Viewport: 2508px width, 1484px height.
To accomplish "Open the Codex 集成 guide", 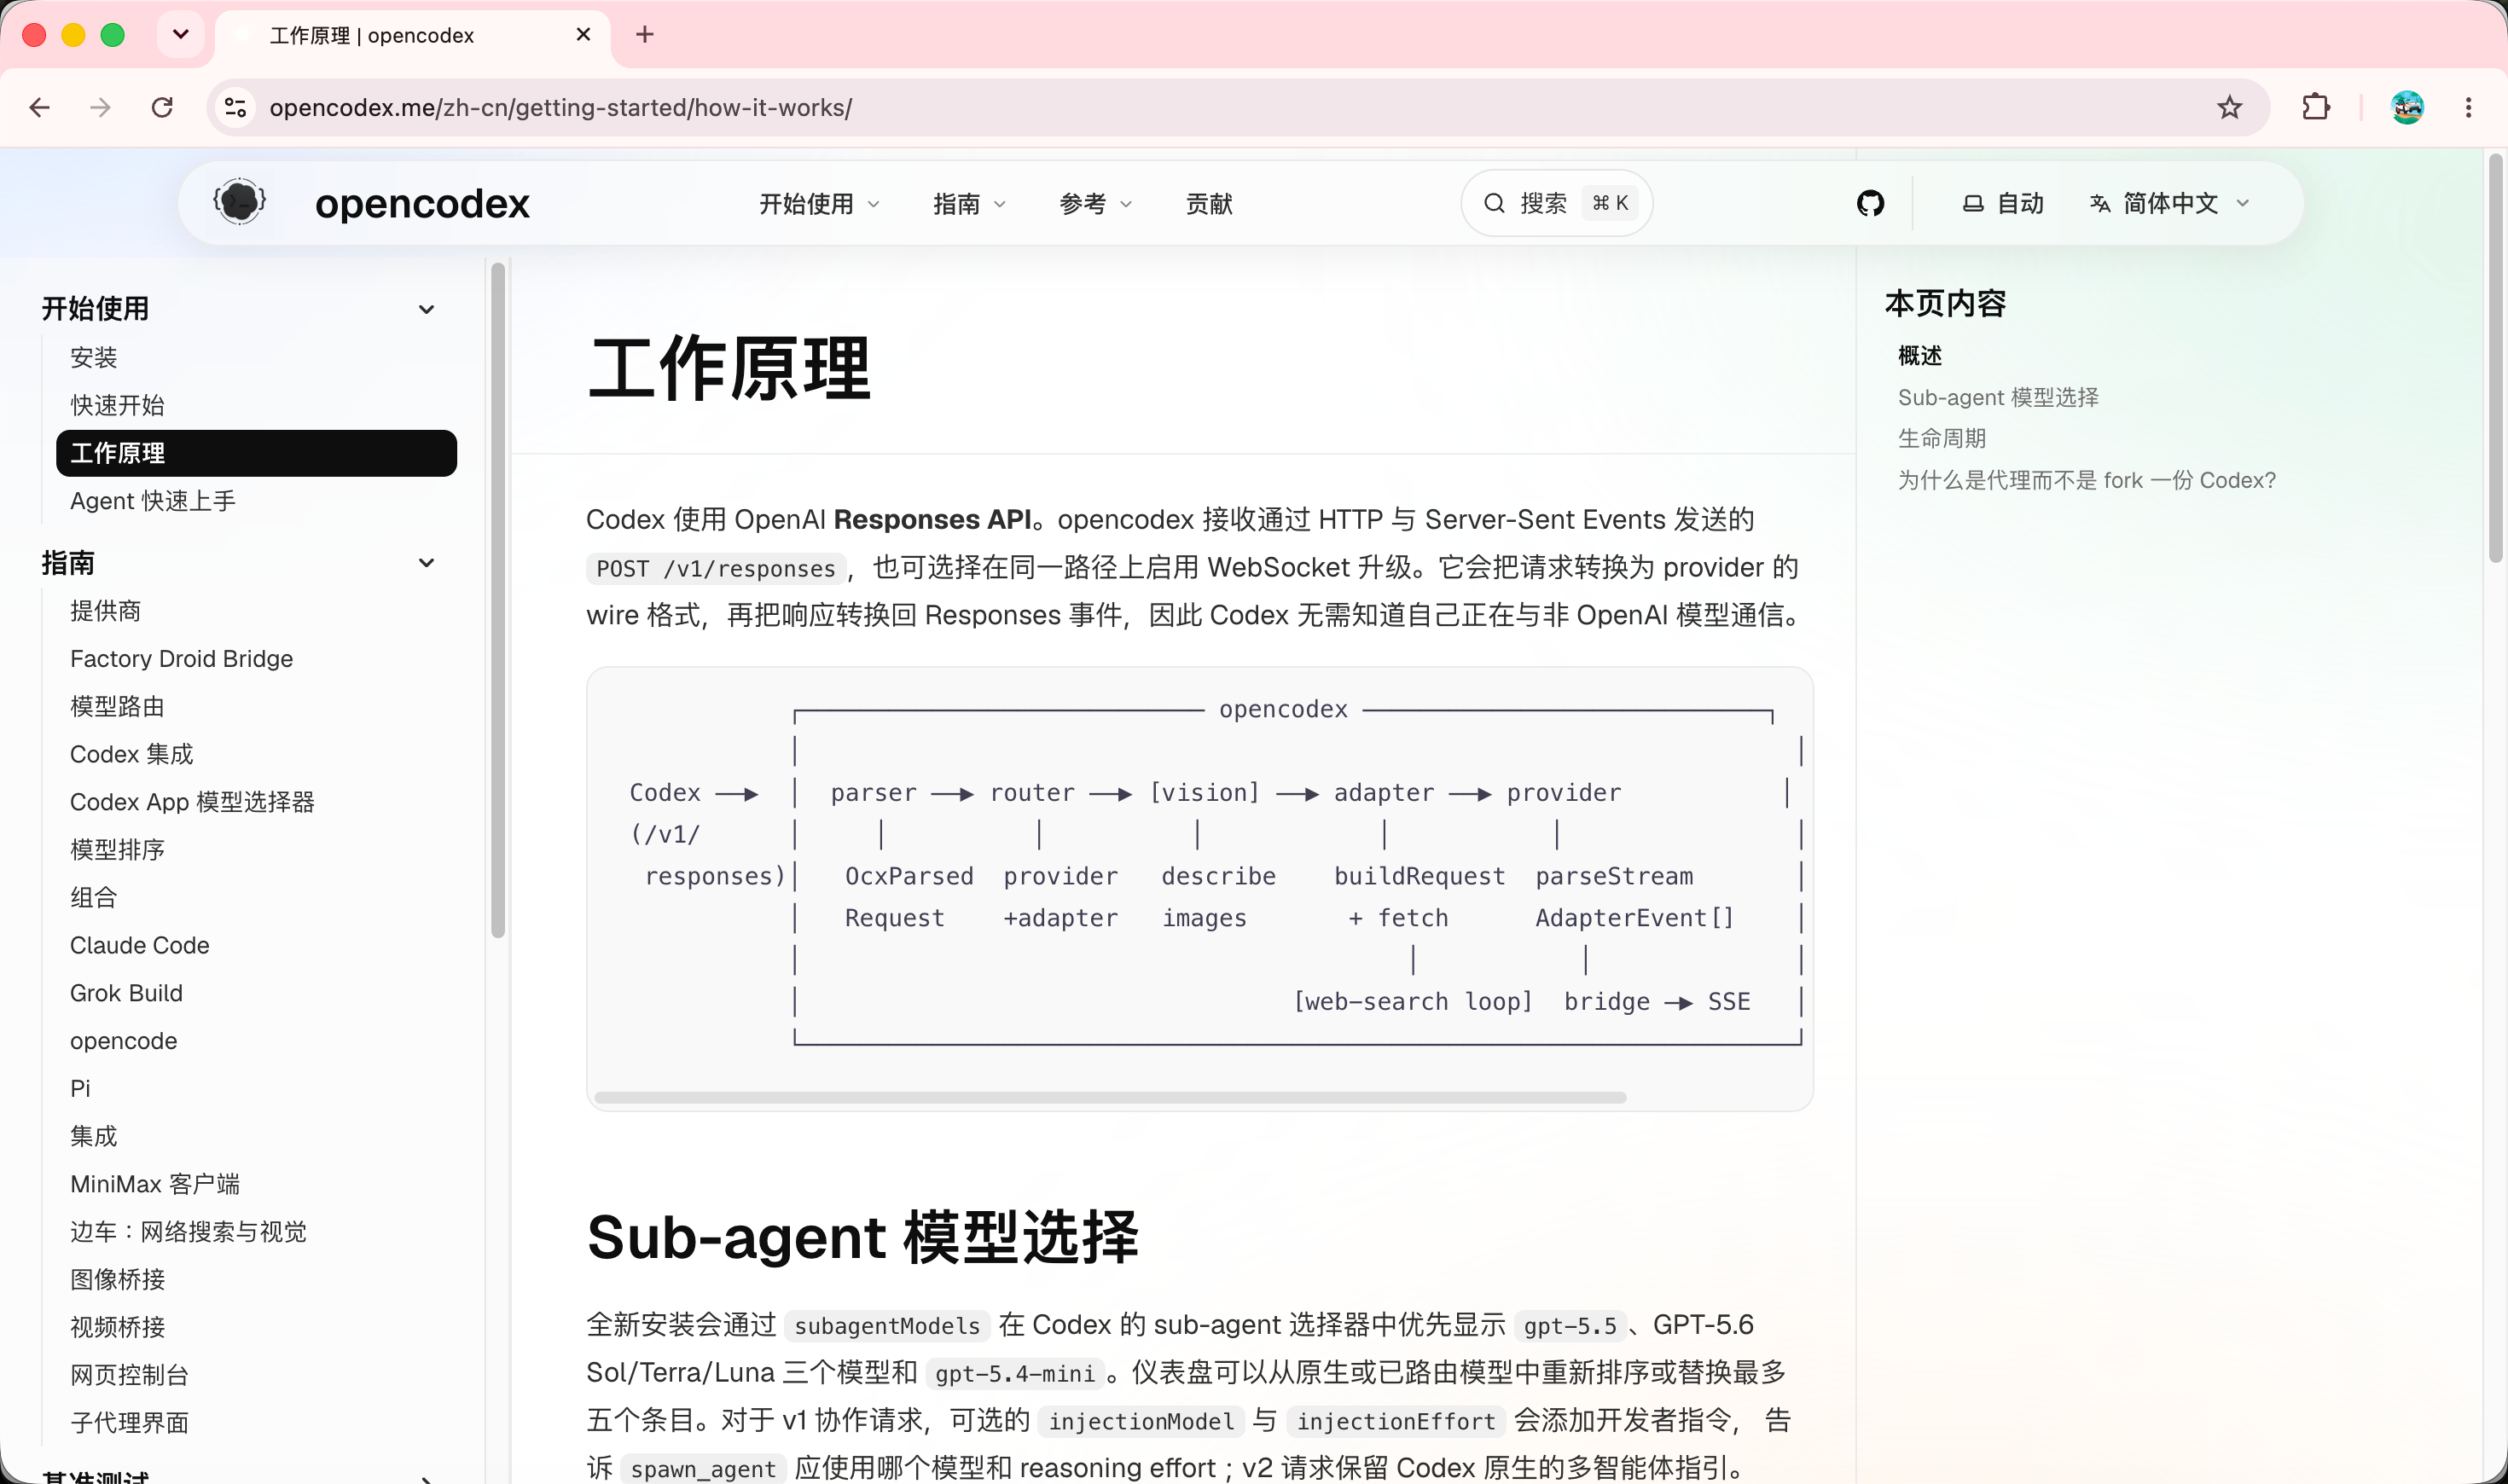I will (132, 754).
